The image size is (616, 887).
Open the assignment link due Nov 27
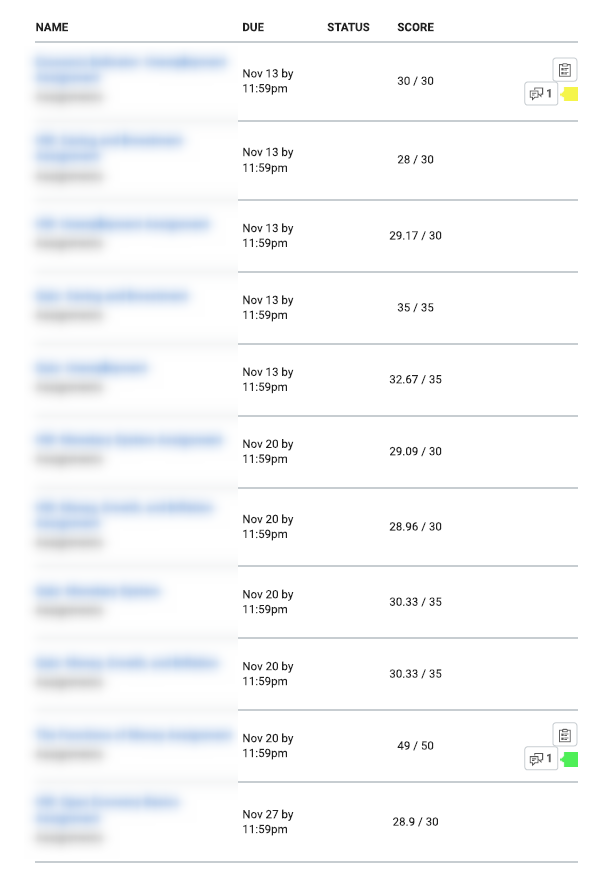[107, 810]
